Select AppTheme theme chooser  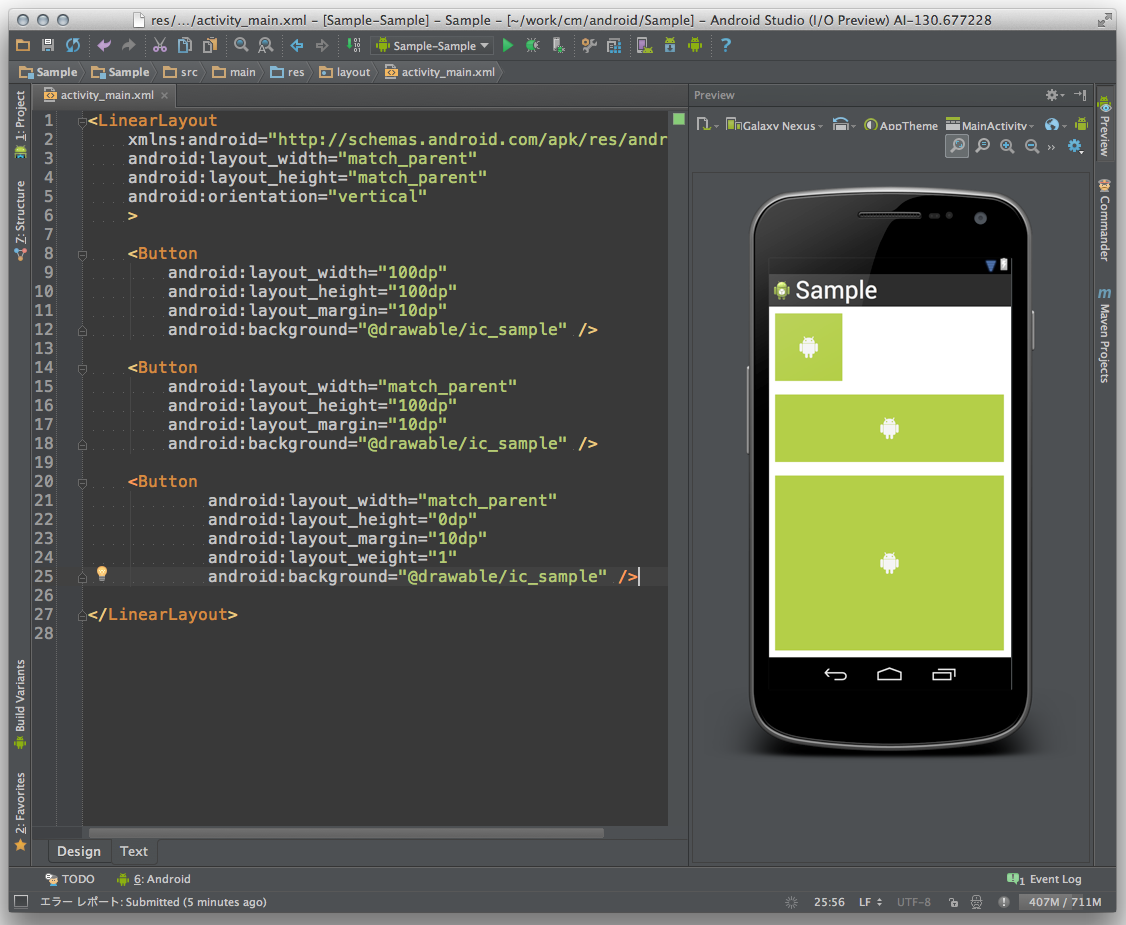point(901,125)
